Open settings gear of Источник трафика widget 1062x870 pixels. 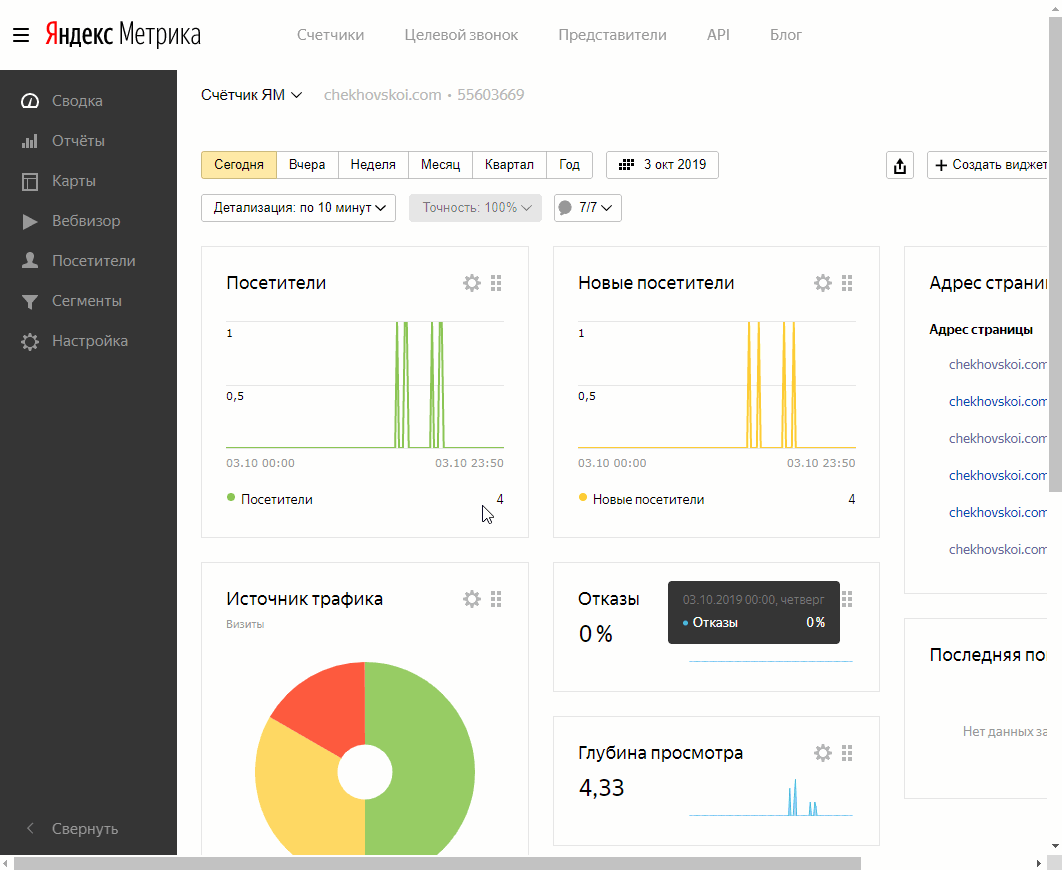(471, 599)
